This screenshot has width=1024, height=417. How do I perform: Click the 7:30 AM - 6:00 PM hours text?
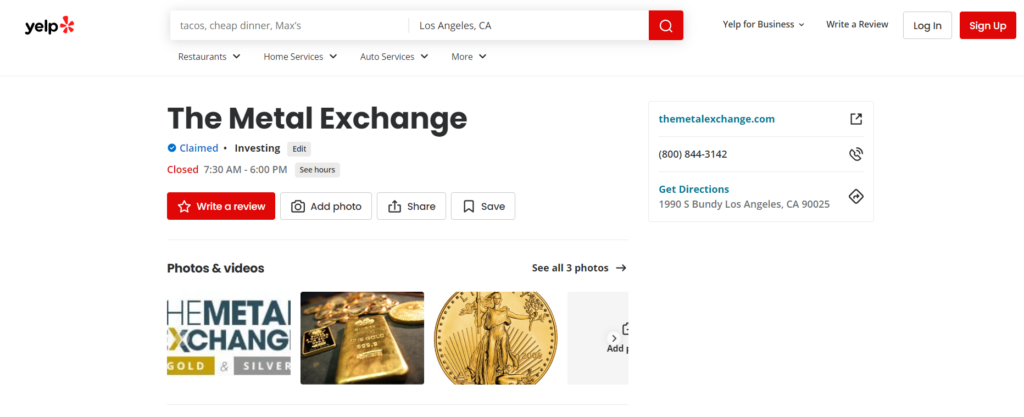tap(246, 170)
